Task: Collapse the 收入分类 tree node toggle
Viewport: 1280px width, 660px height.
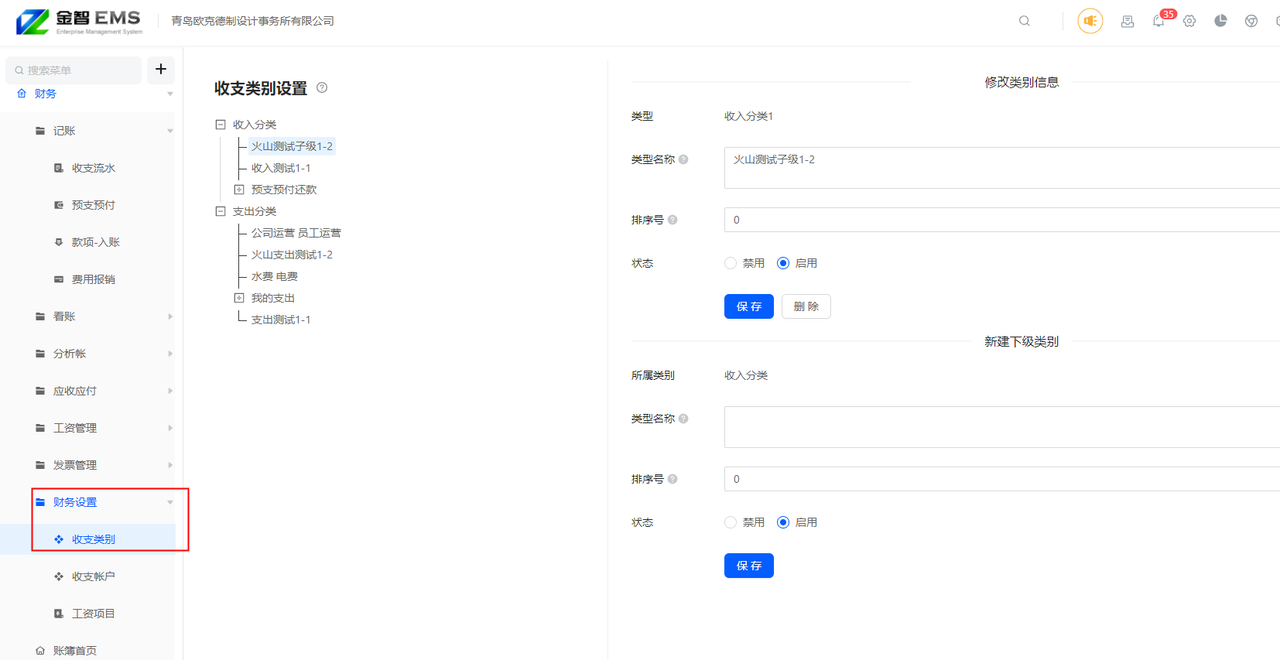Action: pyautogui.click(x=221, y=125)
